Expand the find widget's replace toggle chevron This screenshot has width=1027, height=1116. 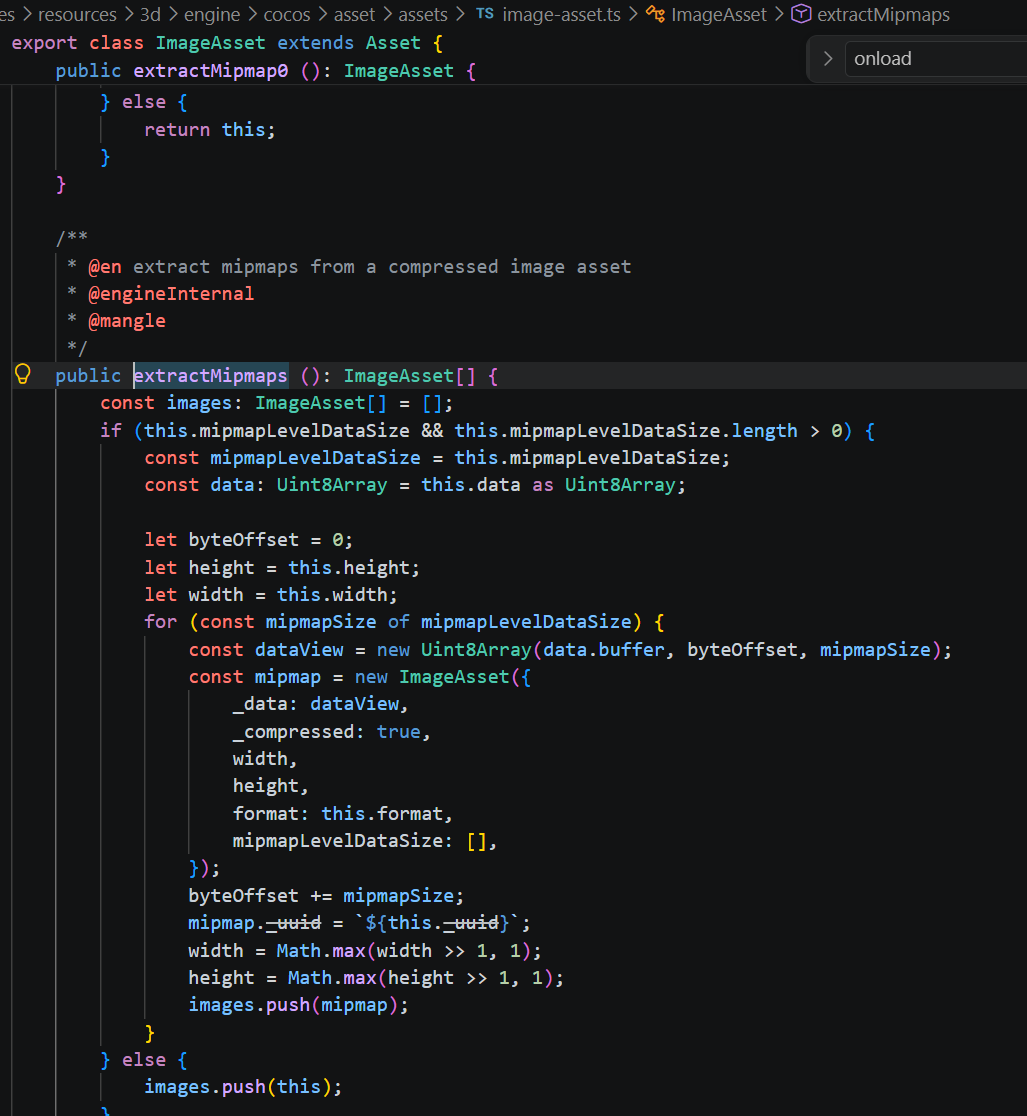(828, 58)
